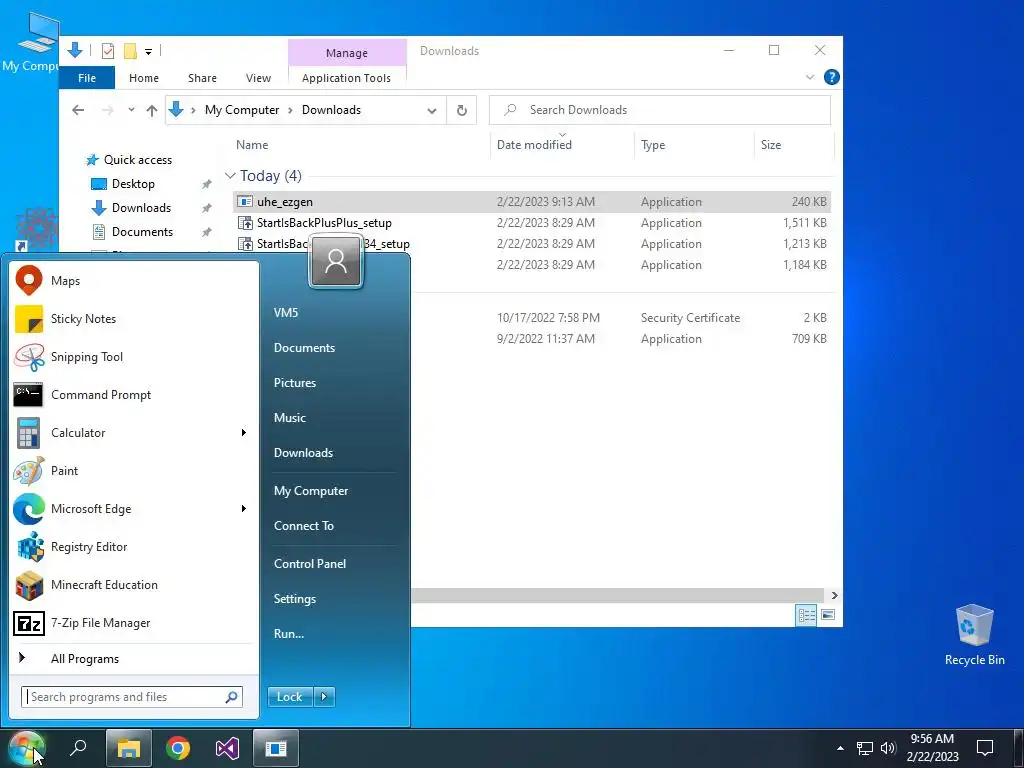Click the Manage contextual tab
This screenshot has width=1024, height=768.
[x=347, y=53]
